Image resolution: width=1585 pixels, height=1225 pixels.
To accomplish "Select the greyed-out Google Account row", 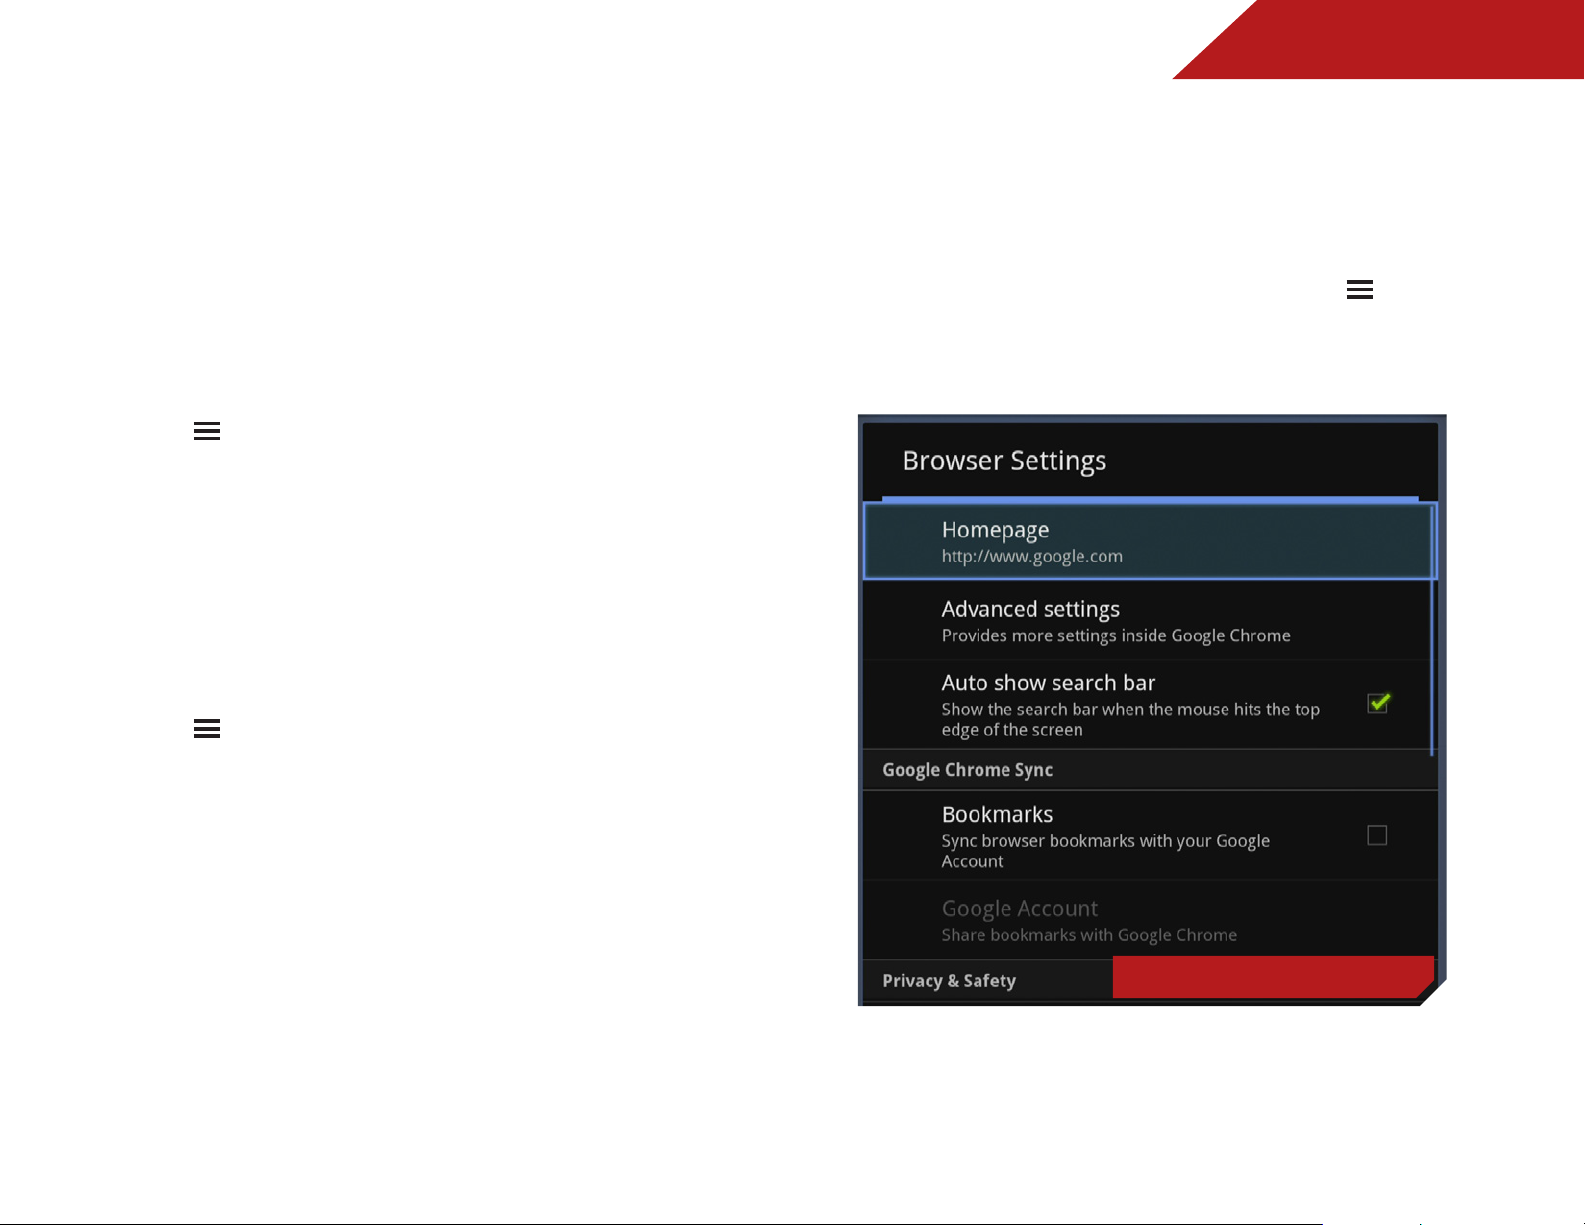I will coord(1150,920).
